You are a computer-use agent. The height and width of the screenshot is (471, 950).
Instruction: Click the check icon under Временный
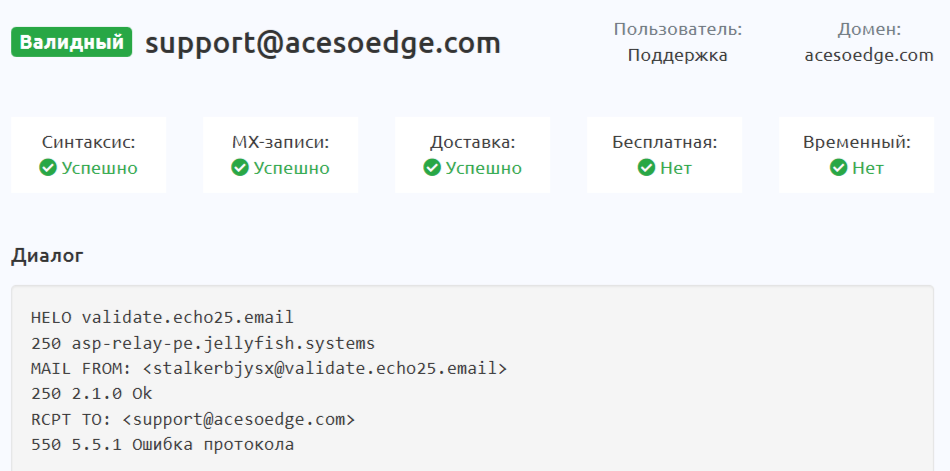(x=838, y=168)
